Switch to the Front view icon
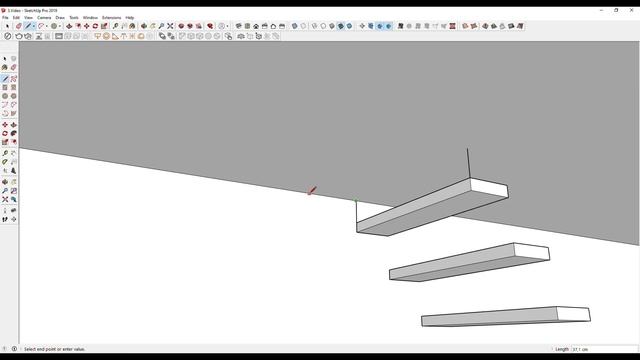Screen dimensions: 640x360 point(256,26)
